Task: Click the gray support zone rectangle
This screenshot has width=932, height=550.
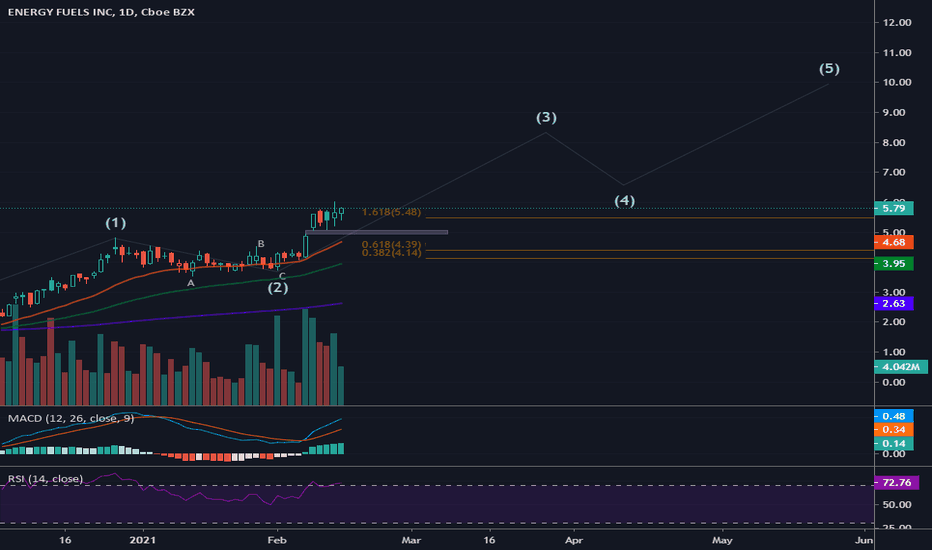Action: 376,232
